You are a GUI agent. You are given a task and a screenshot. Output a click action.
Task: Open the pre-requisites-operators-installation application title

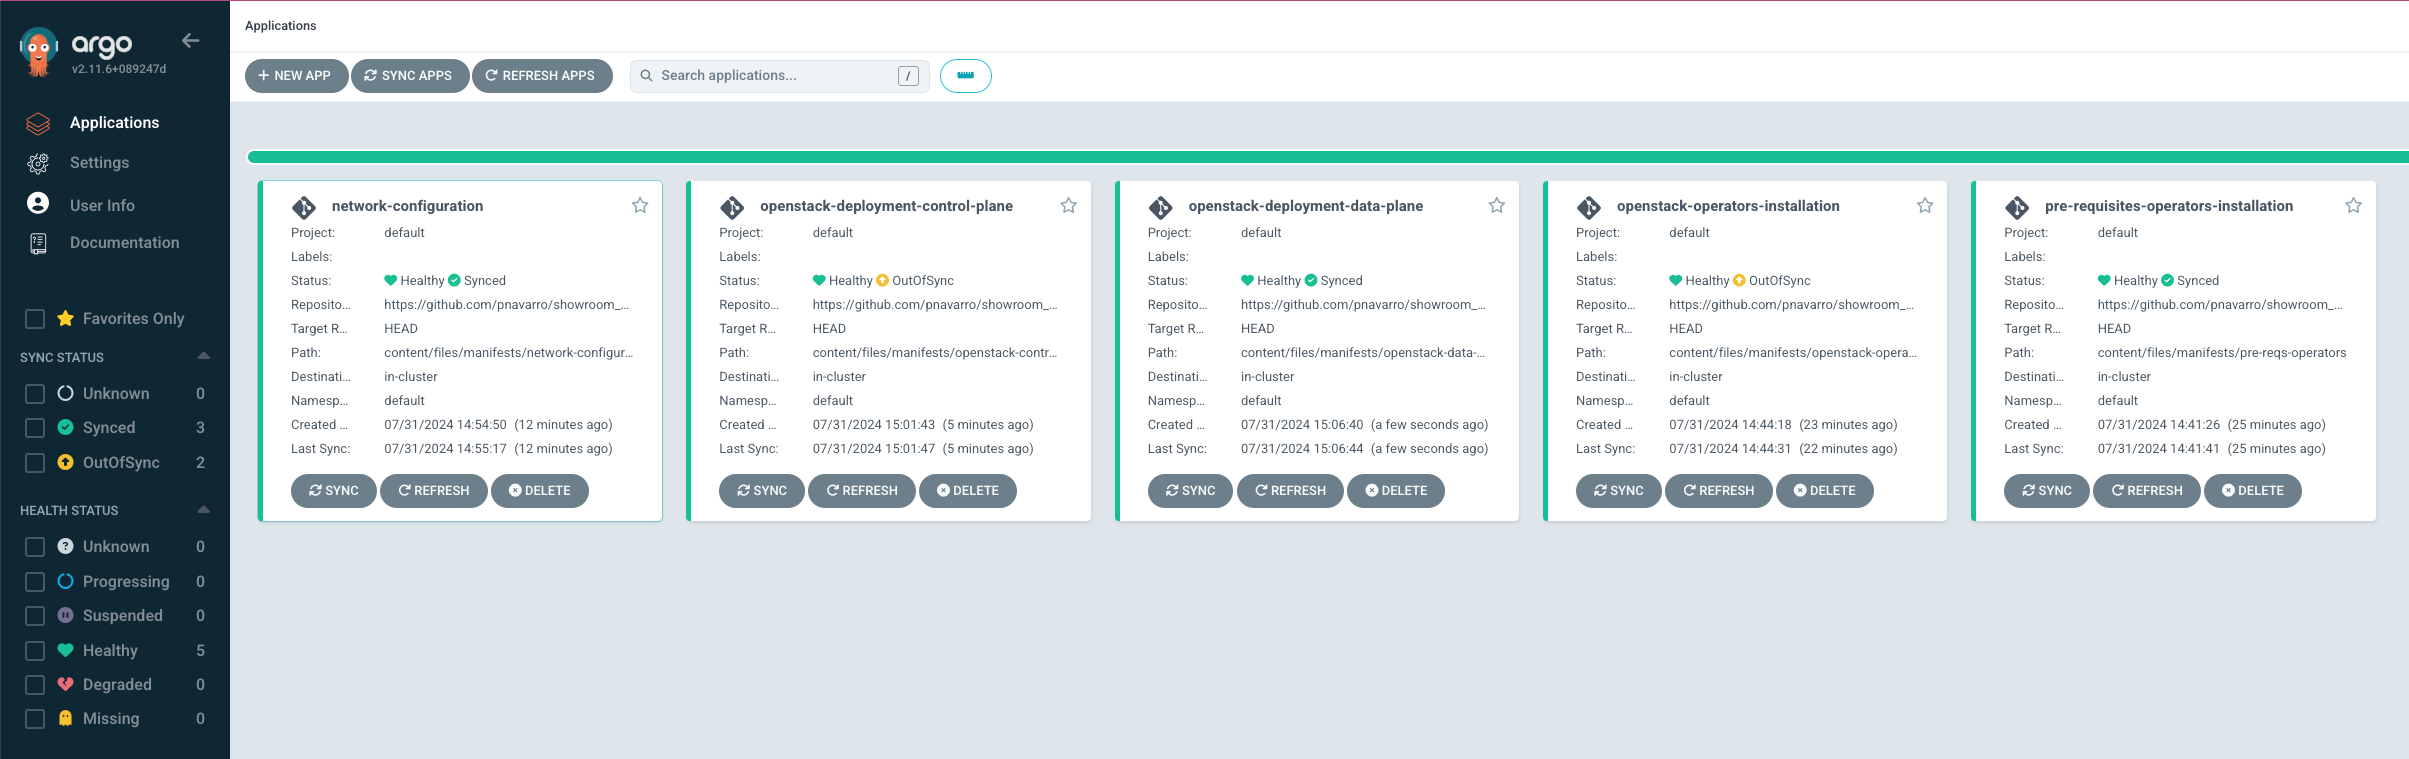coord(2168,206)
